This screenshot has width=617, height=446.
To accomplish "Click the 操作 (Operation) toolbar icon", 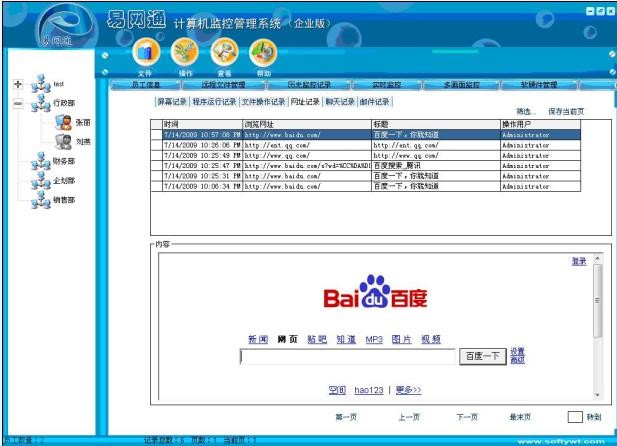I will (x=185, y=50).
